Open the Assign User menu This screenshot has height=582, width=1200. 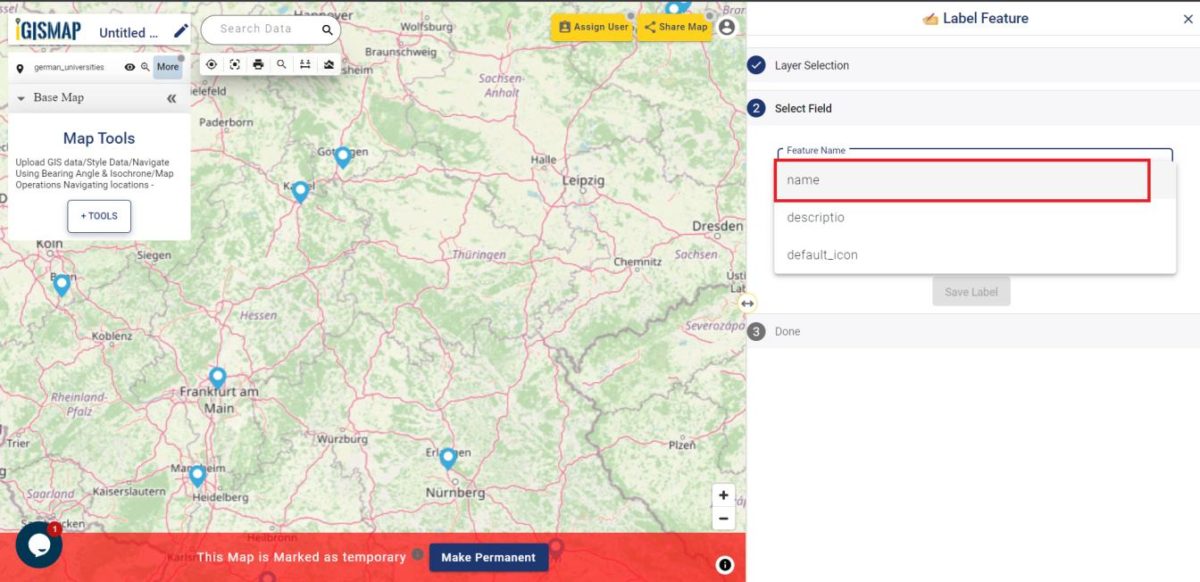tap(594, 27)
